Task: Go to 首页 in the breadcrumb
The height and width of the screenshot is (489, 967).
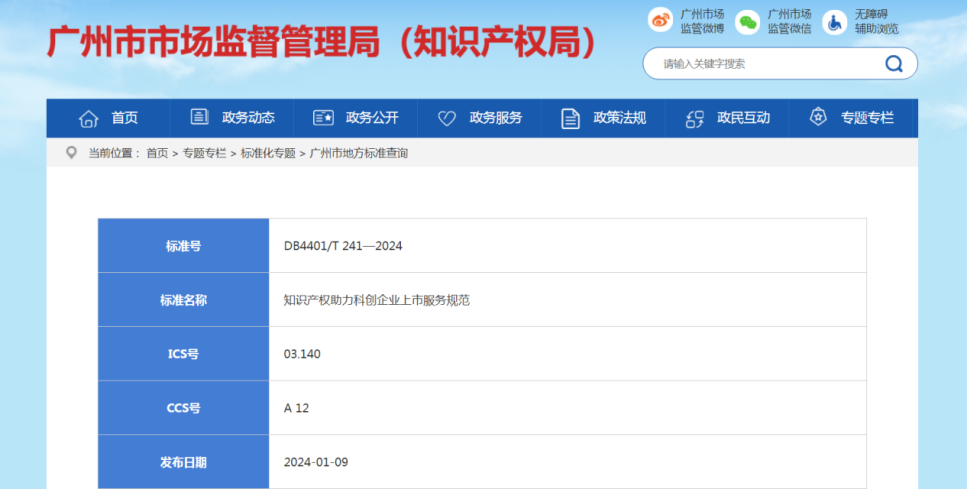Action: pos(157,153)
